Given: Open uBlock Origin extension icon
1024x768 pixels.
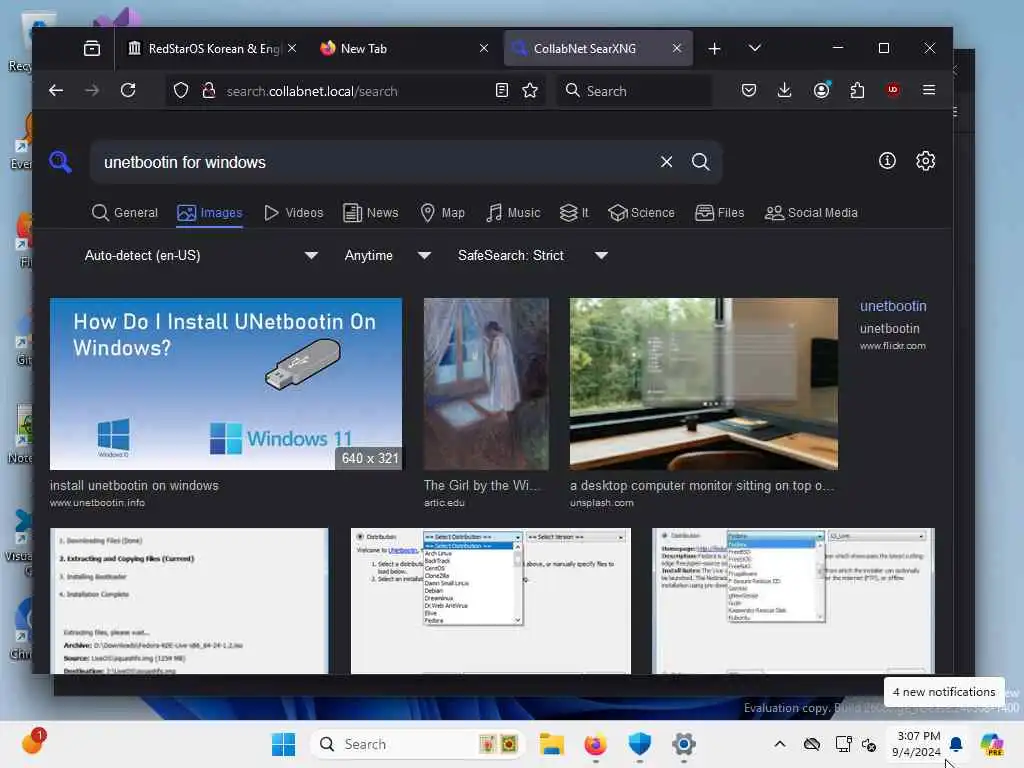Looking at the screenshot, I should 893,90.
